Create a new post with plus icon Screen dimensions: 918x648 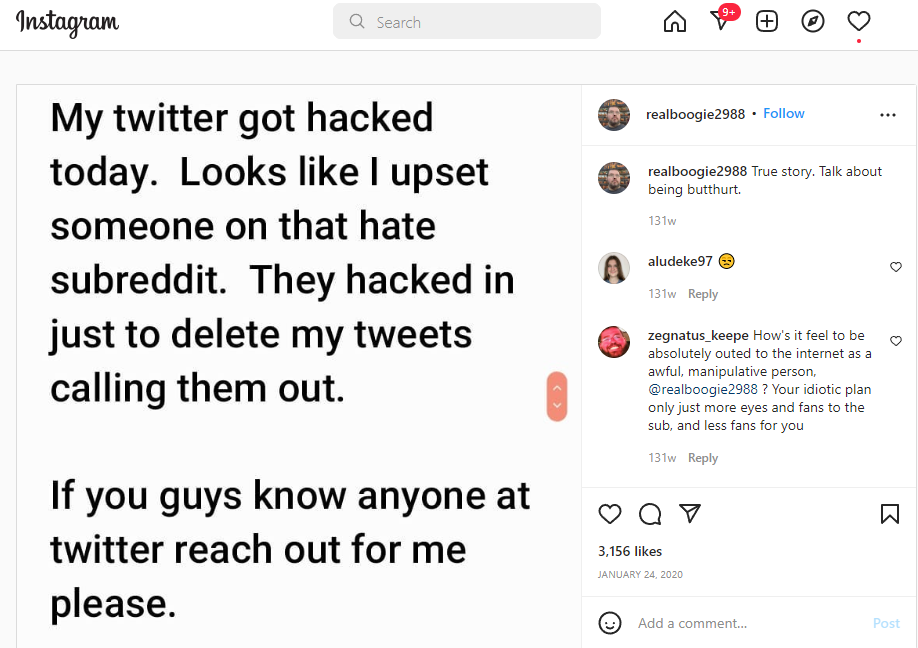tap(767, 21)
